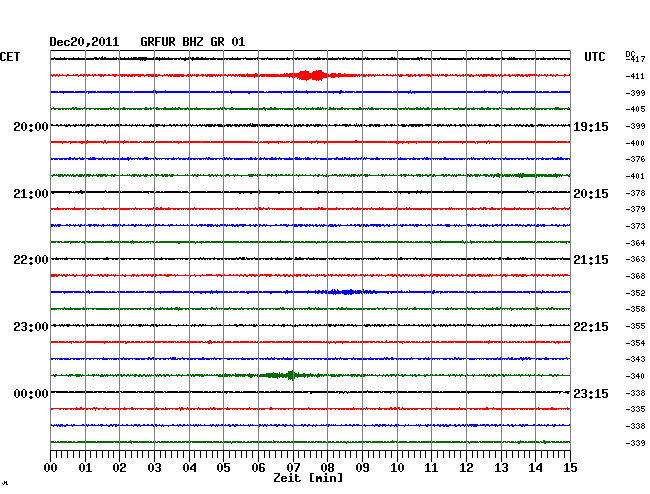Click the DC offset value -400
Screen dimensions: 650x494
coord(635,143)
